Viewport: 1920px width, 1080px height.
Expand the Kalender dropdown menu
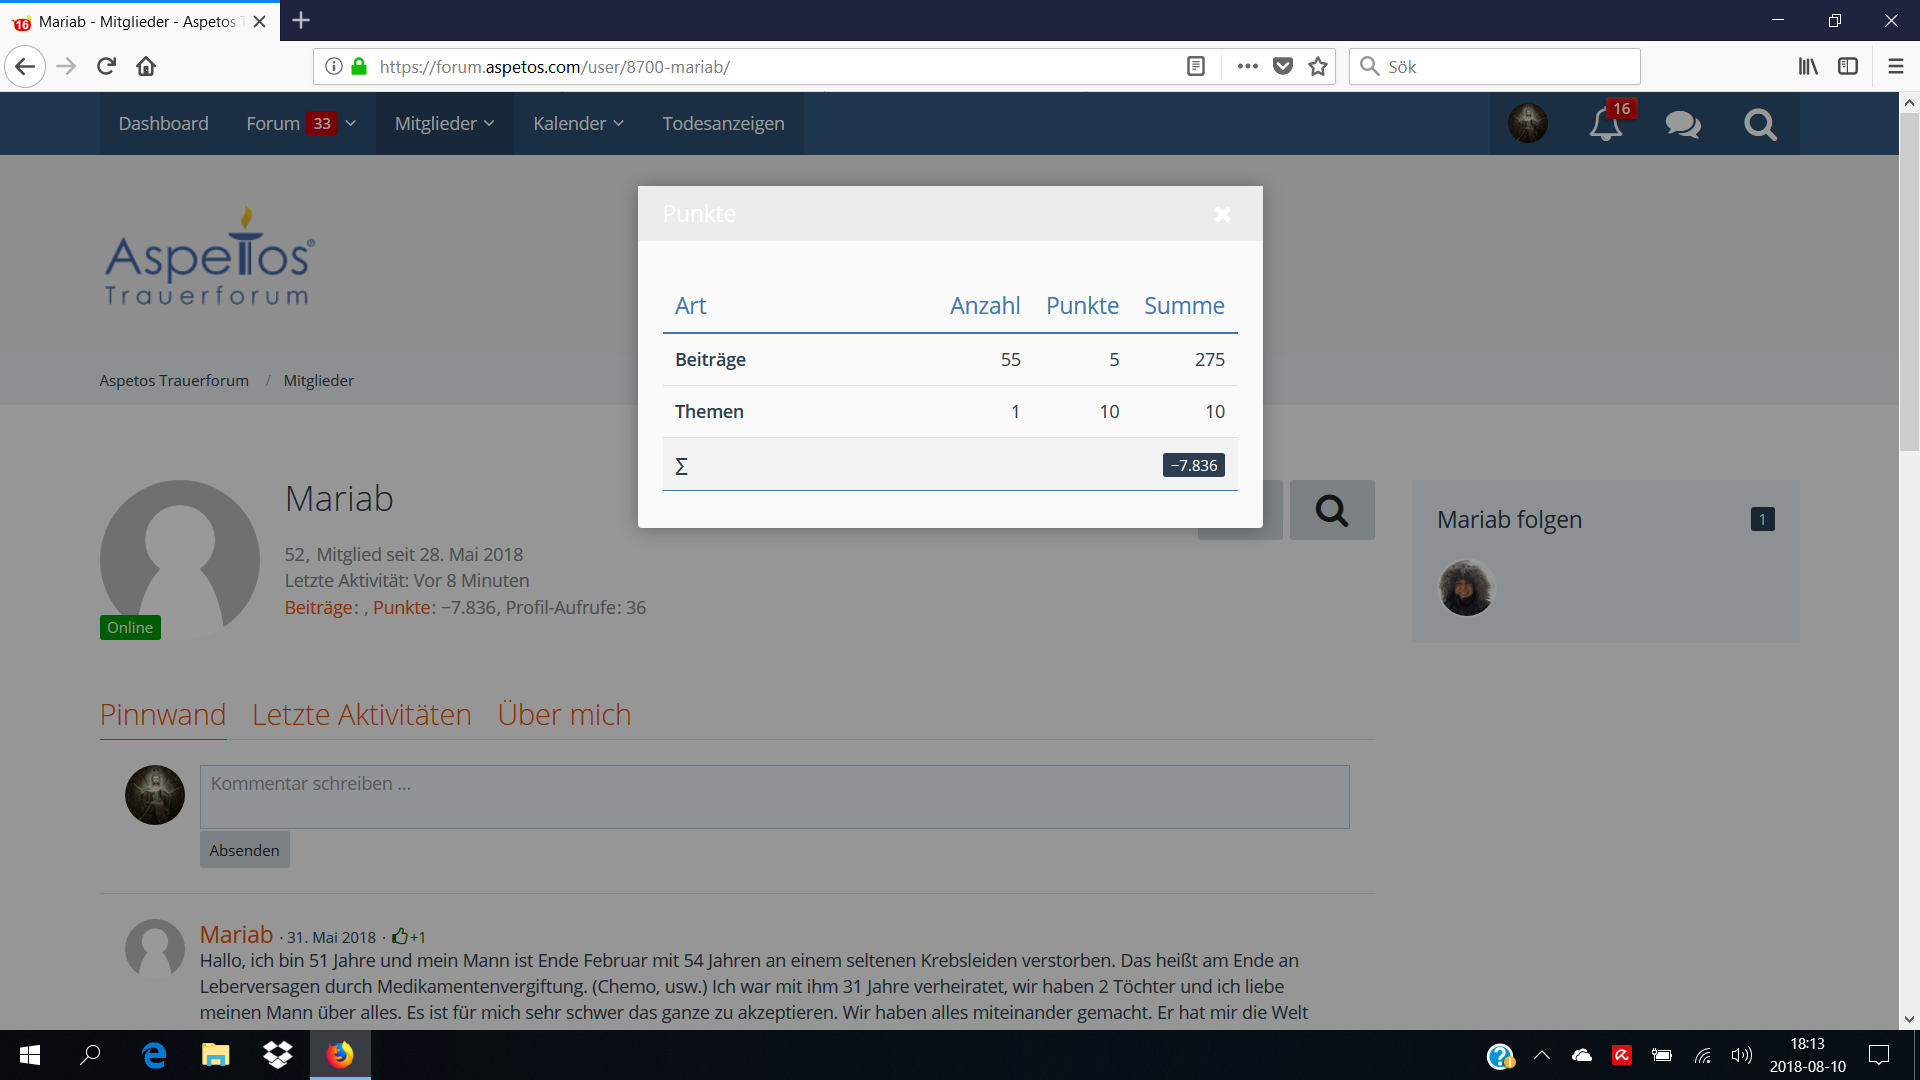pos(578,124)
